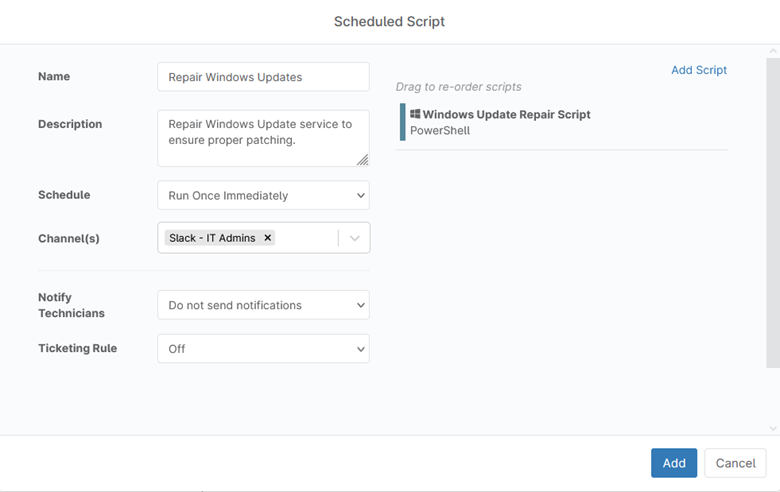
Task: Open the Notify Technicians dropdown
Action: click(263, 305)
